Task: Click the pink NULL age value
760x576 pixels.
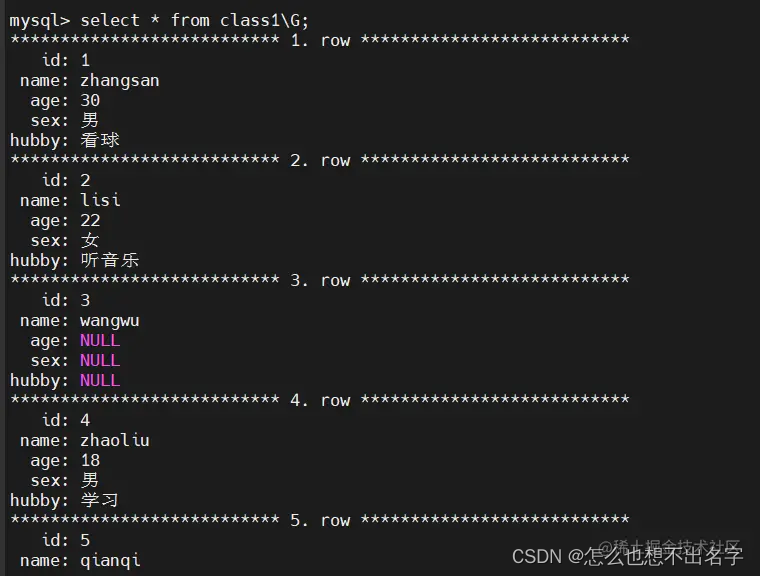Action: [100, 340]
